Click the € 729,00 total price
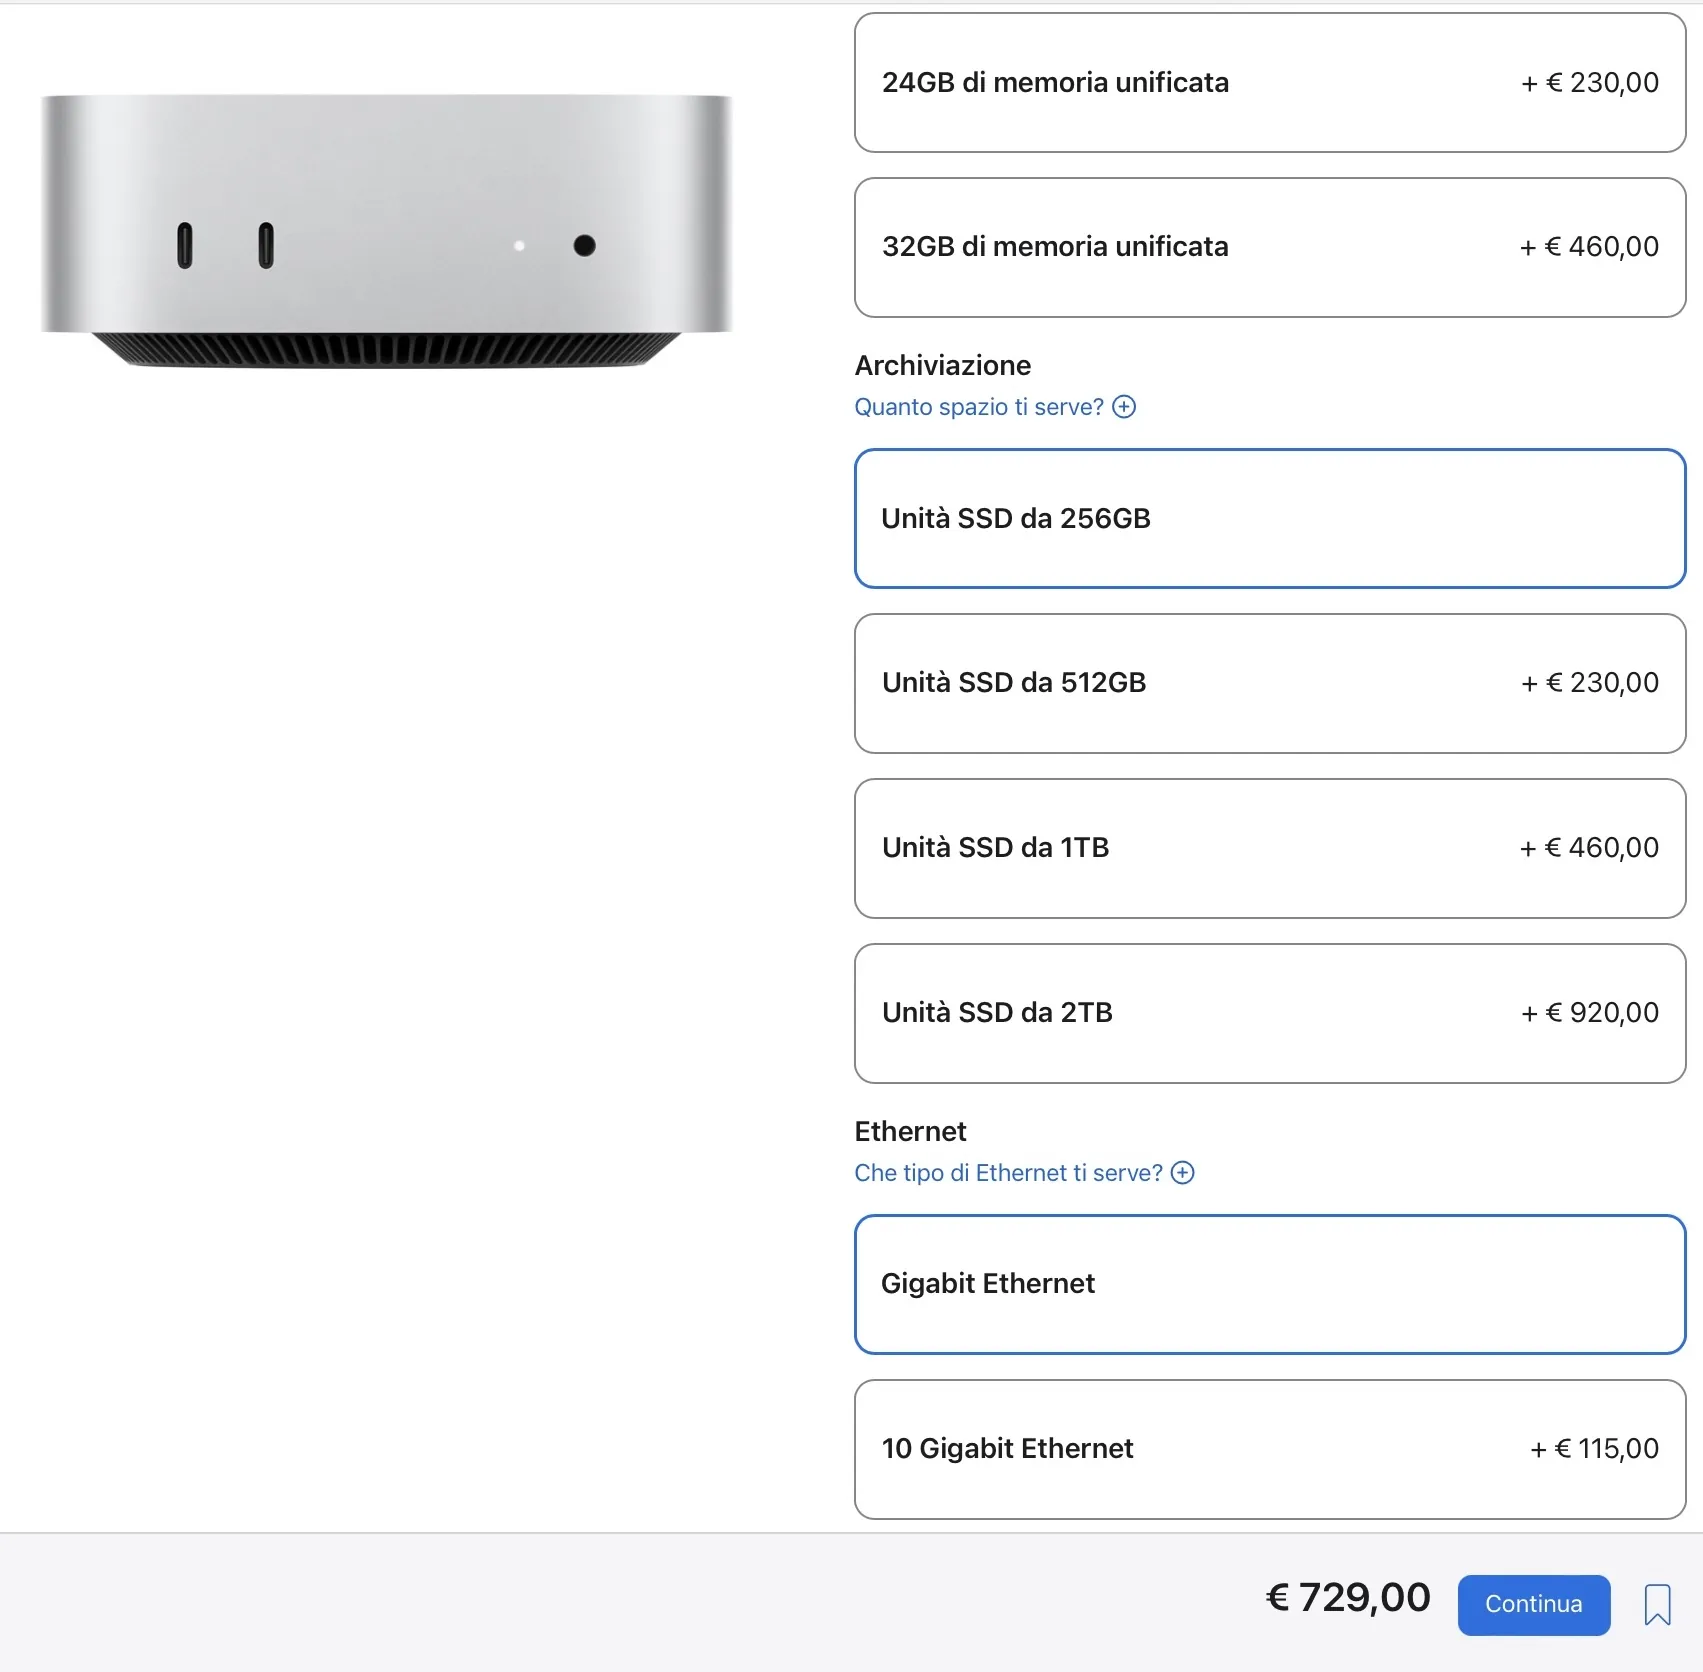 1348,1596
